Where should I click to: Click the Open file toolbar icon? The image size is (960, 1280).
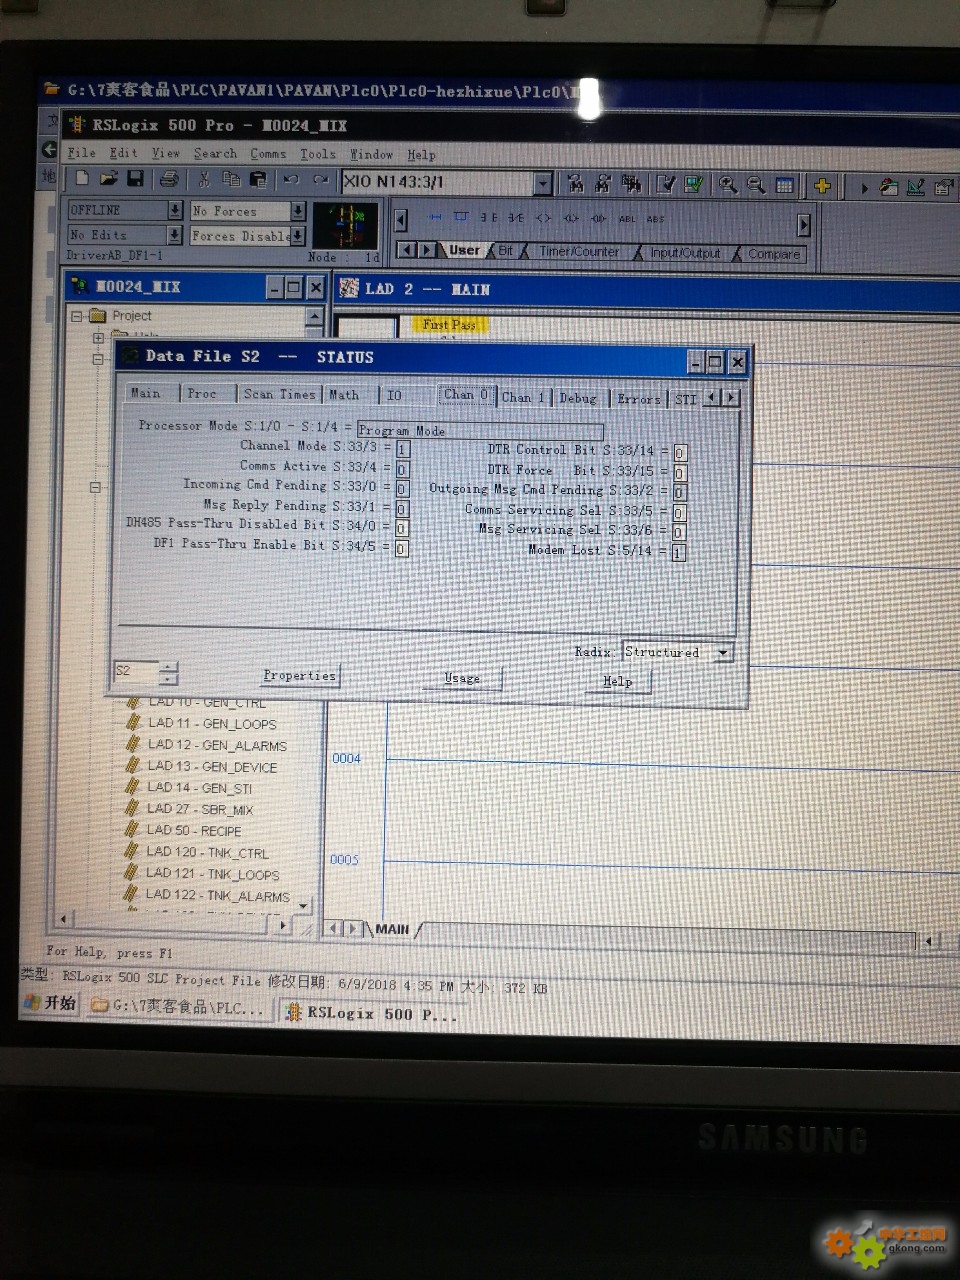pos(109,179)
